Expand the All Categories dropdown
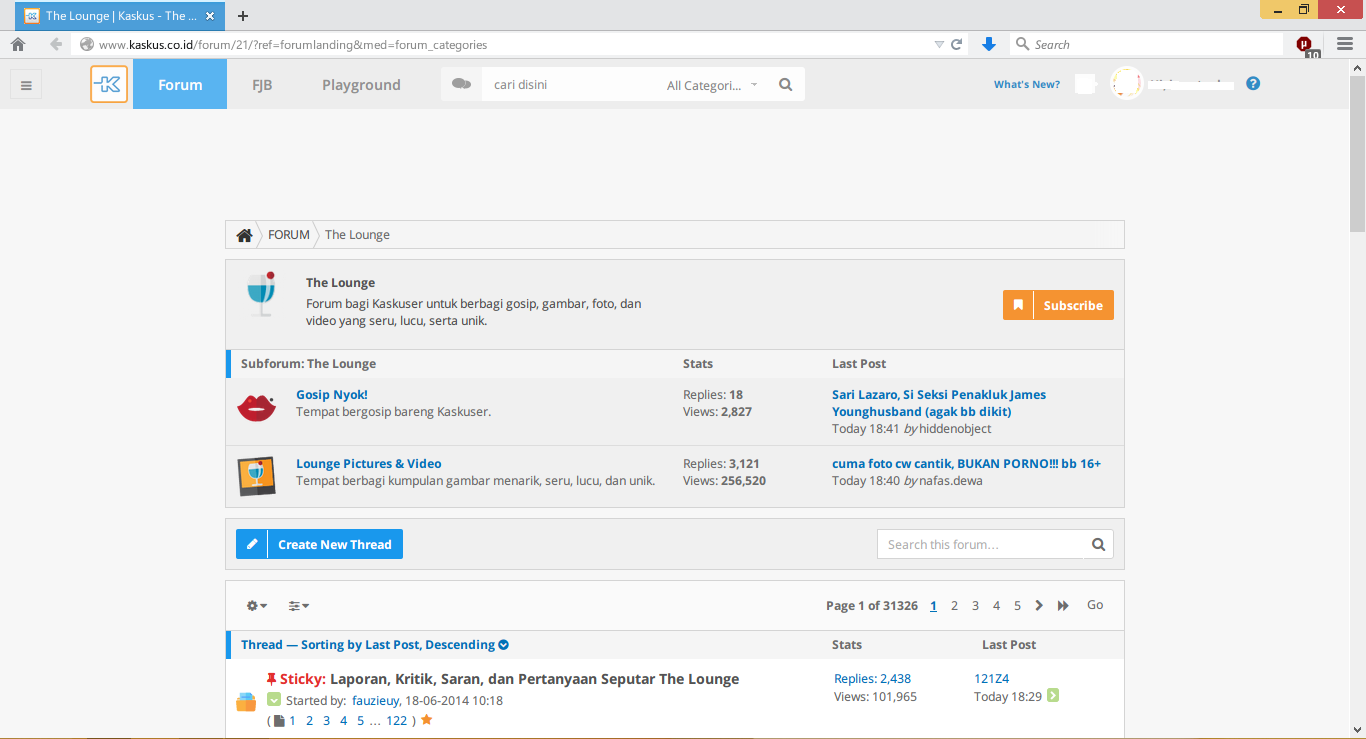Screen dimensions: 1366x739 [712, 85]
